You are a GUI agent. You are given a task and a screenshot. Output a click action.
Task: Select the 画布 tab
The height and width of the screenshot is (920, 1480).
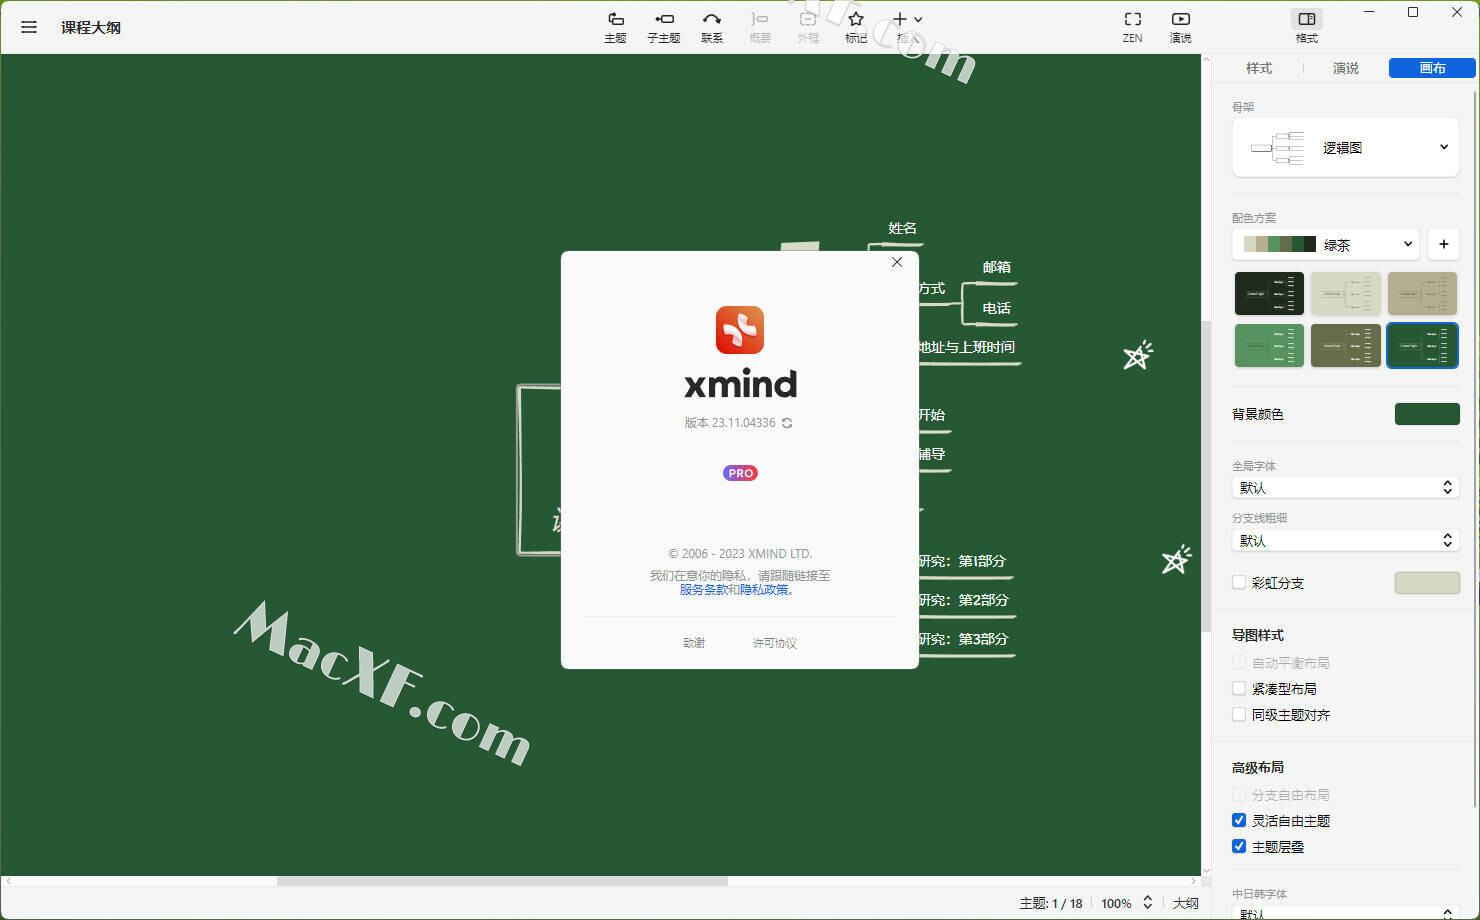coord(1432,68)
